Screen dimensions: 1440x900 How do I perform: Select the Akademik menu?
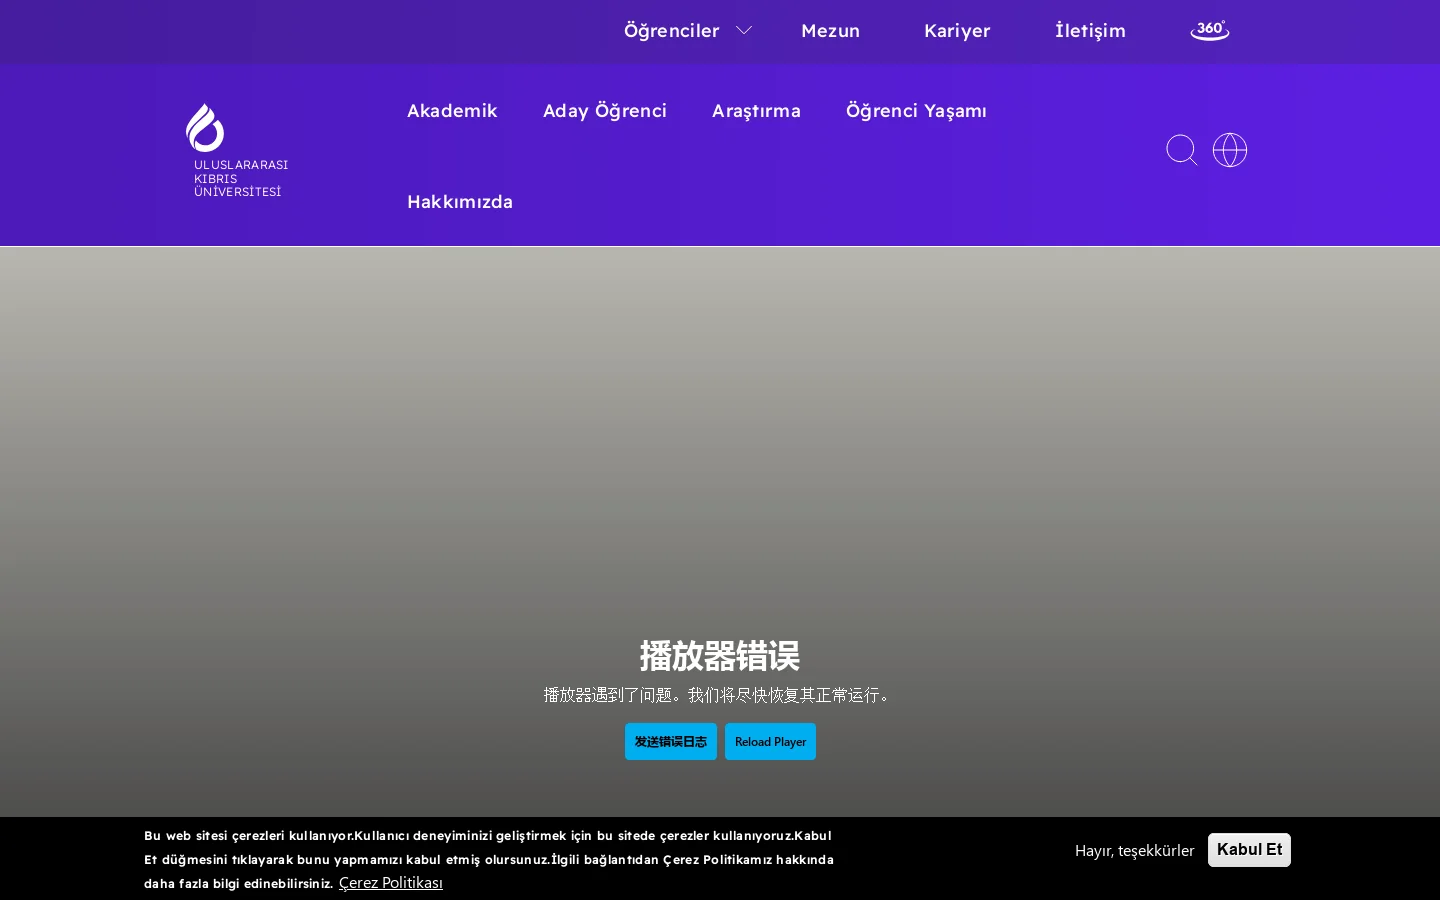[452, 111]
